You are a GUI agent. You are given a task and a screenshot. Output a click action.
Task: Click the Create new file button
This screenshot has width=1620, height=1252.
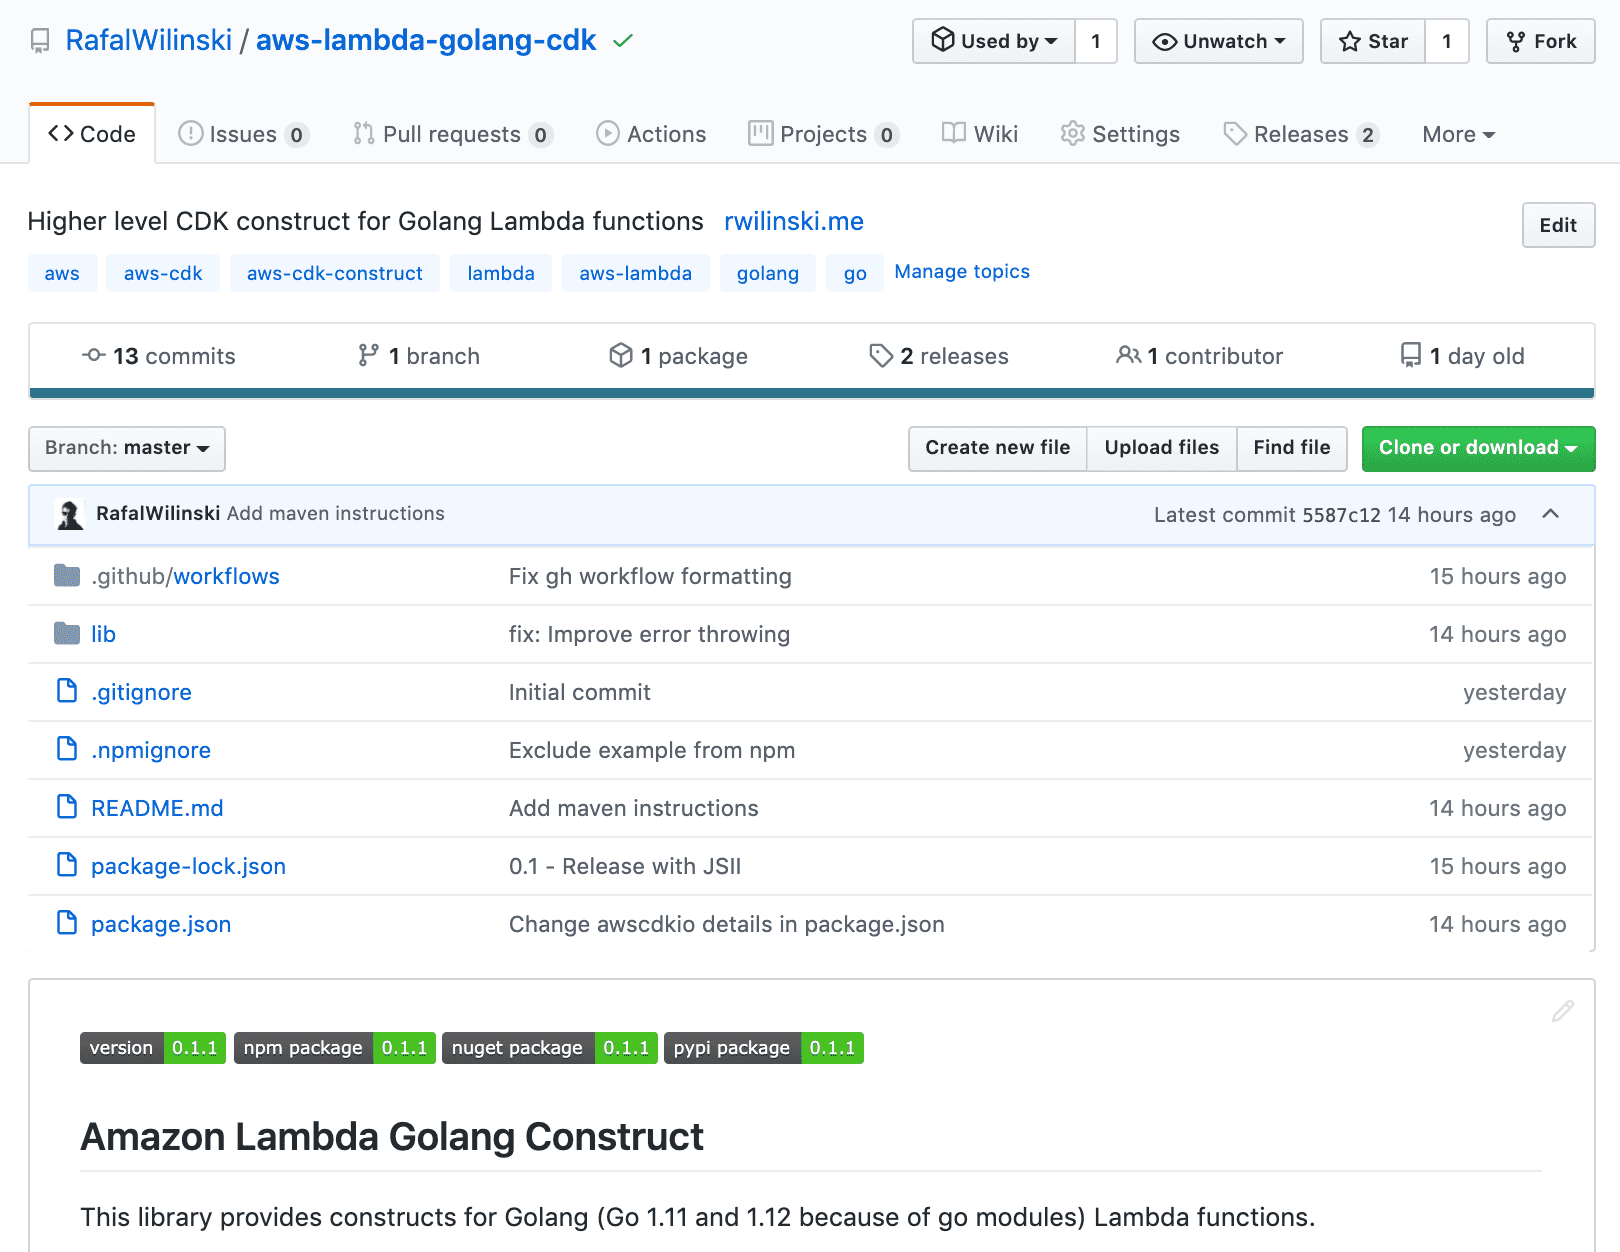point(997,448)
